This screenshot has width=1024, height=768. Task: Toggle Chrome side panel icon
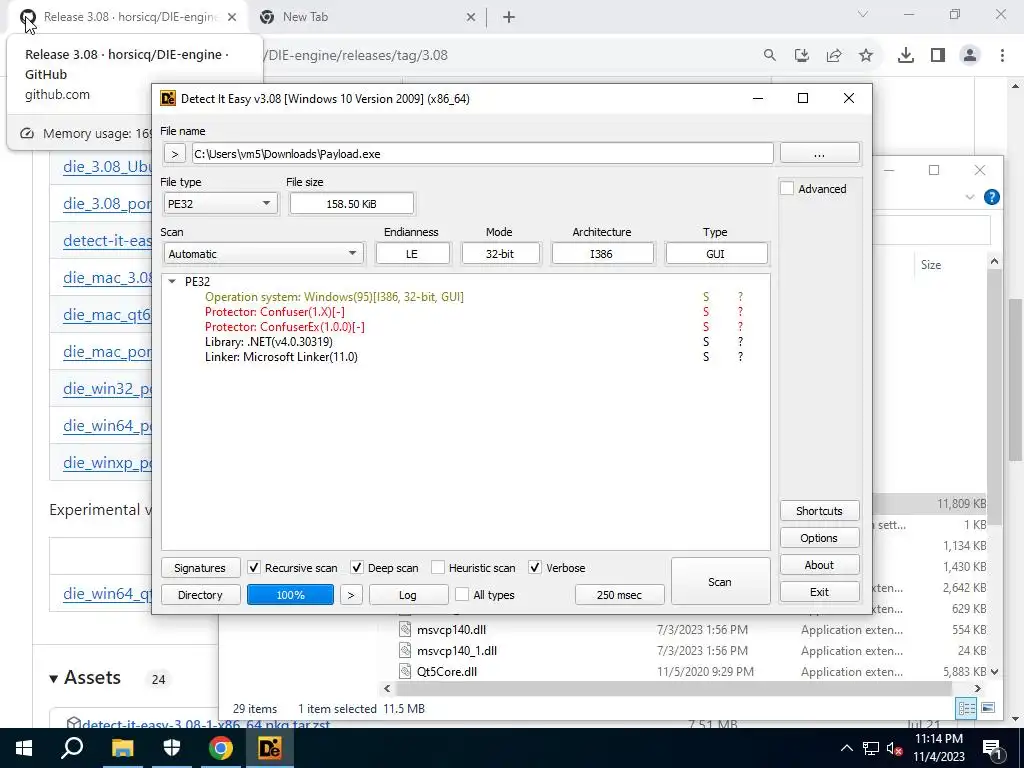938,56
